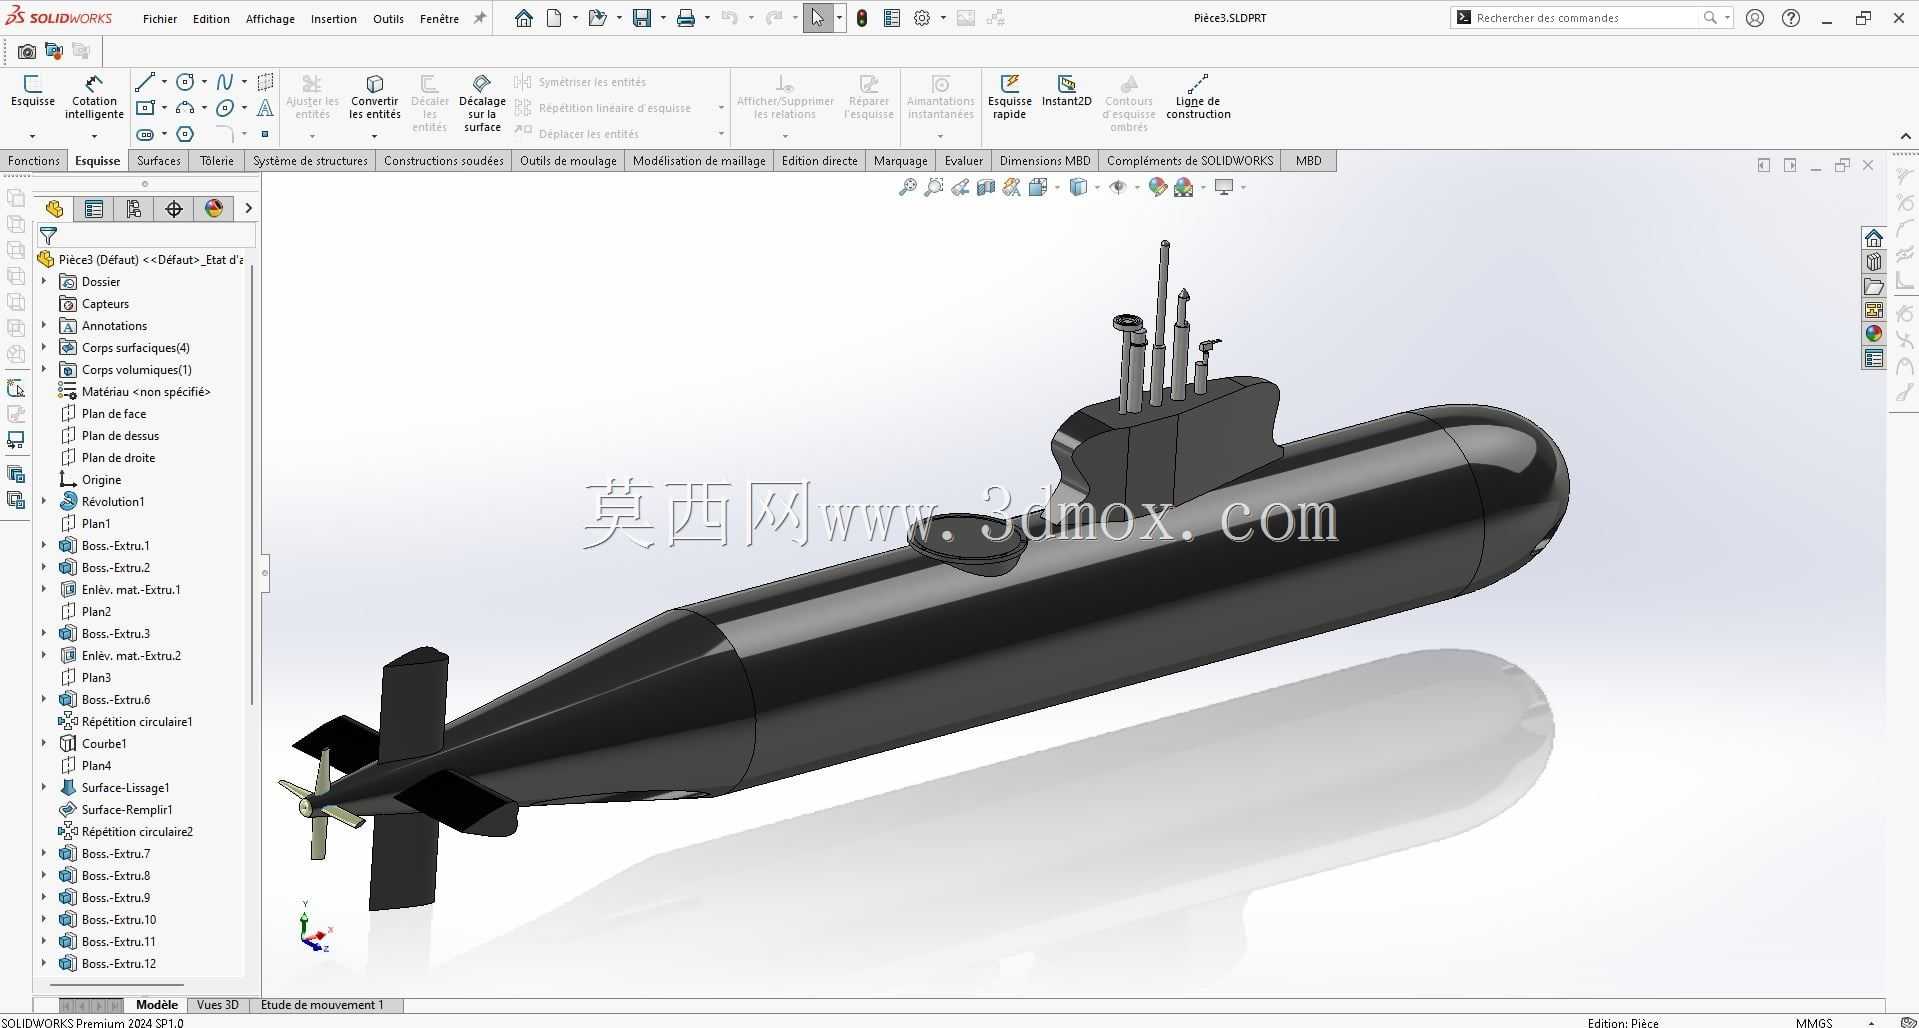Image resolution: width=1919 pixels, height=1028 pixels.
Task: Click the Save icon in title toolbar
Action: pos(642,18)
